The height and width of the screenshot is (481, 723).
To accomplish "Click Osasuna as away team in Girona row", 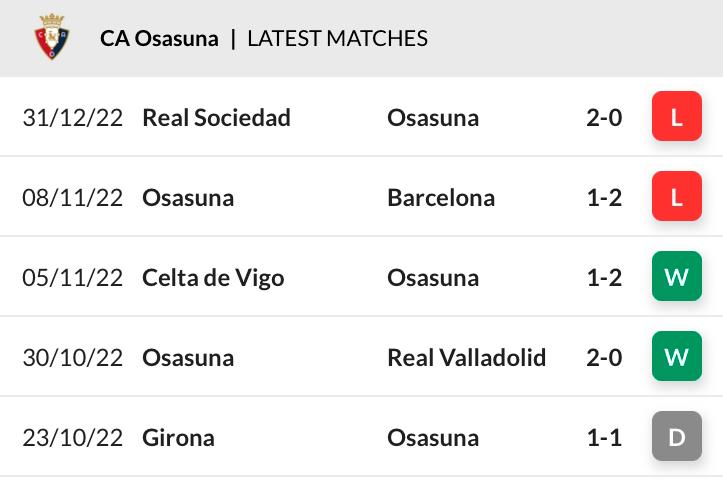I will (x=433, y=438).
